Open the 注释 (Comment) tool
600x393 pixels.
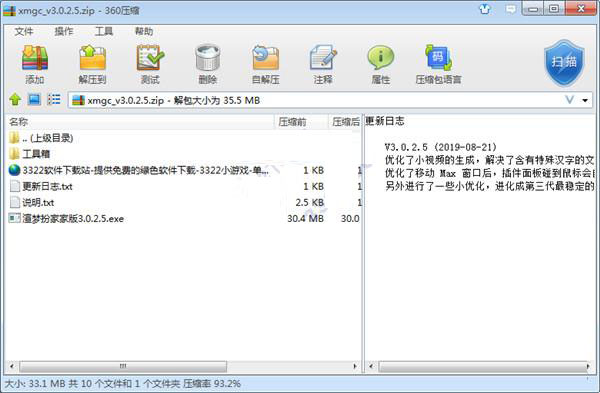point(323,64)
